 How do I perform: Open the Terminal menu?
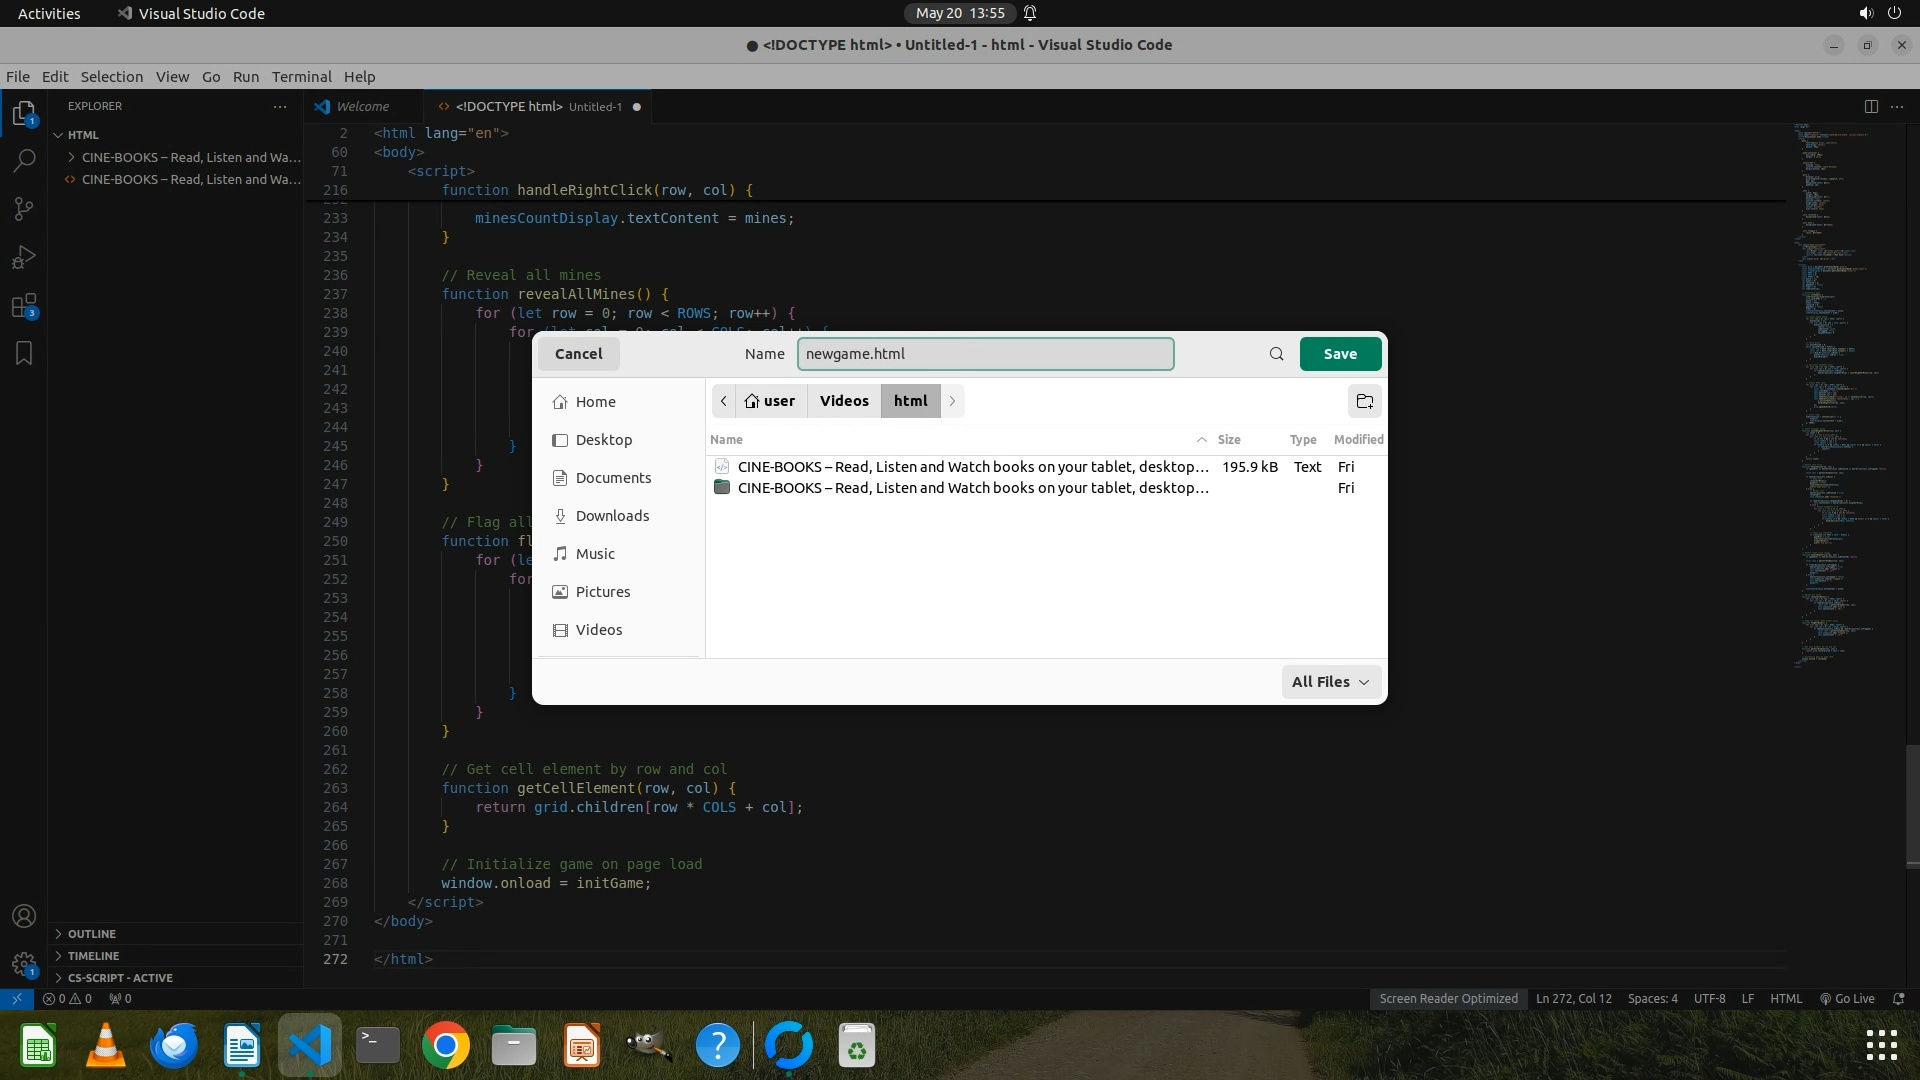(x=301, y=77)
